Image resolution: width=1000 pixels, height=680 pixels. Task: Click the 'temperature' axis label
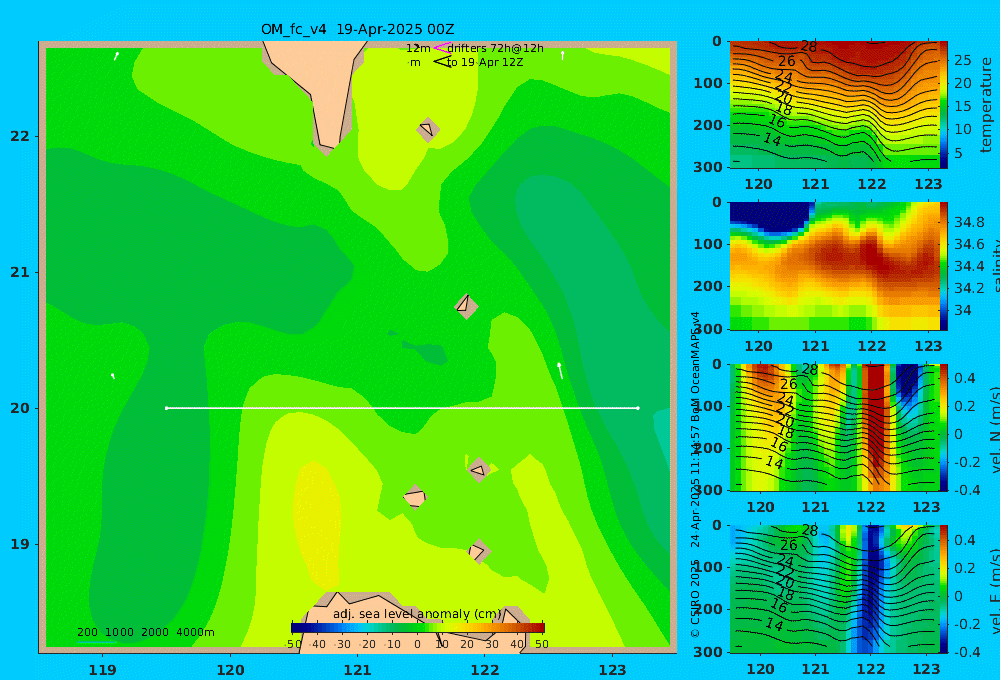pyautogui.click(x=986, y=105)
